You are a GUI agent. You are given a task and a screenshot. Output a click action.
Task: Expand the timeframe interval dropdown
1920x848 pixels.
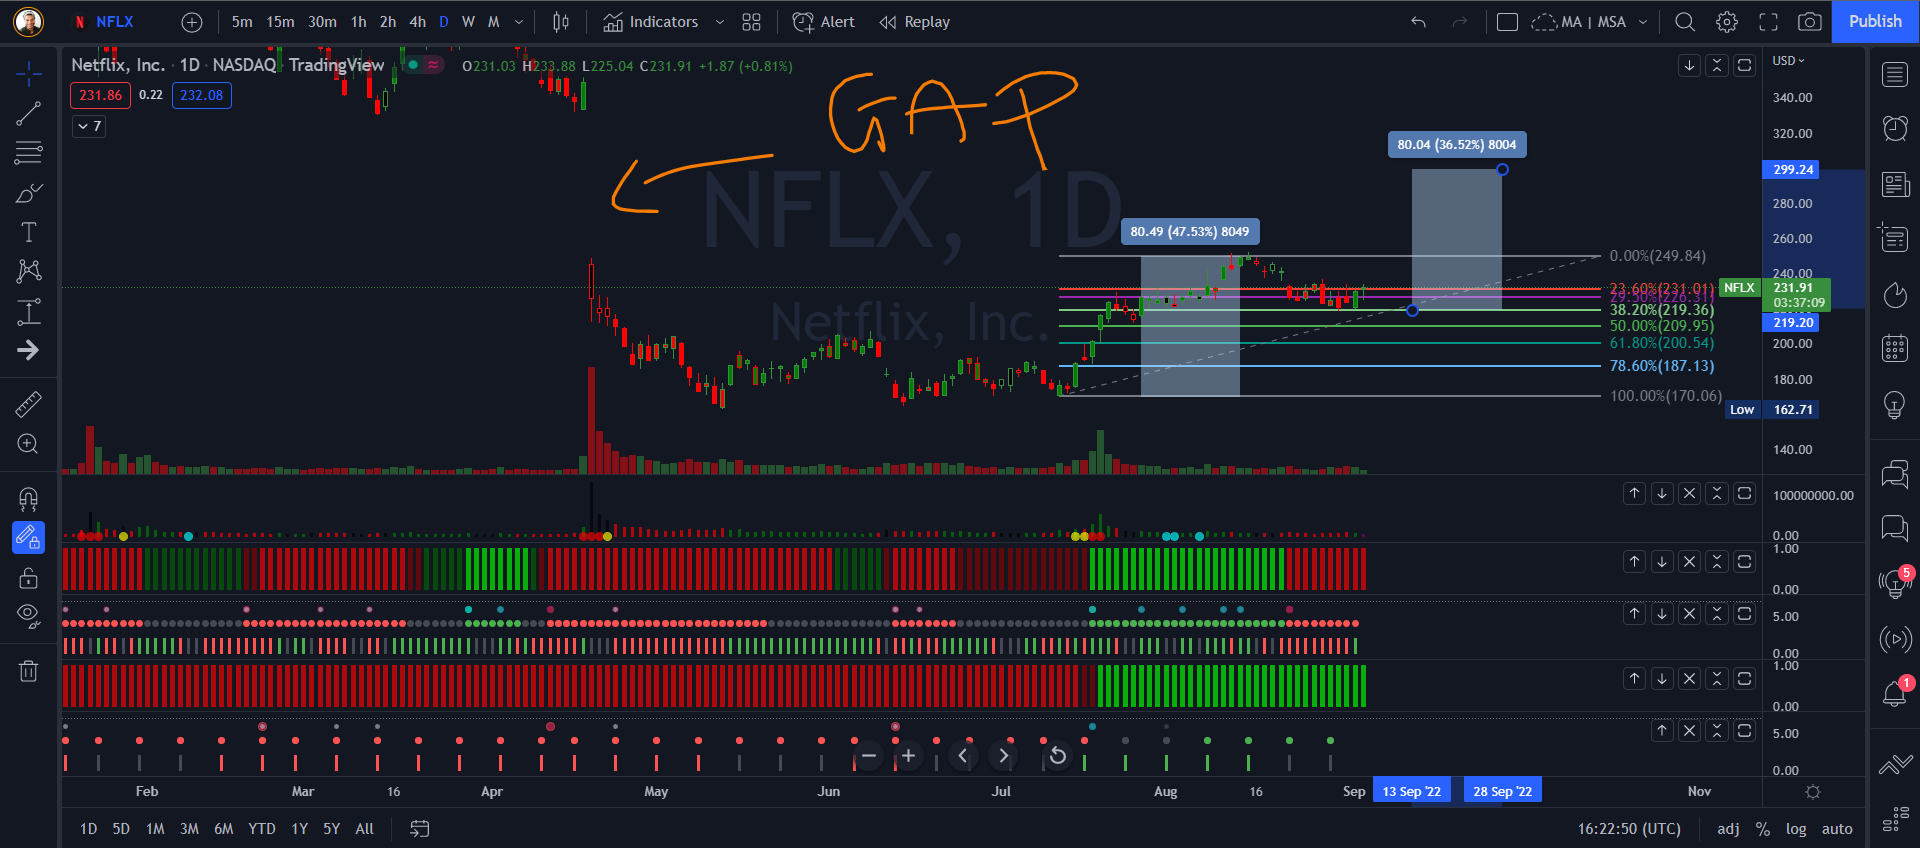tap(518, 22)
